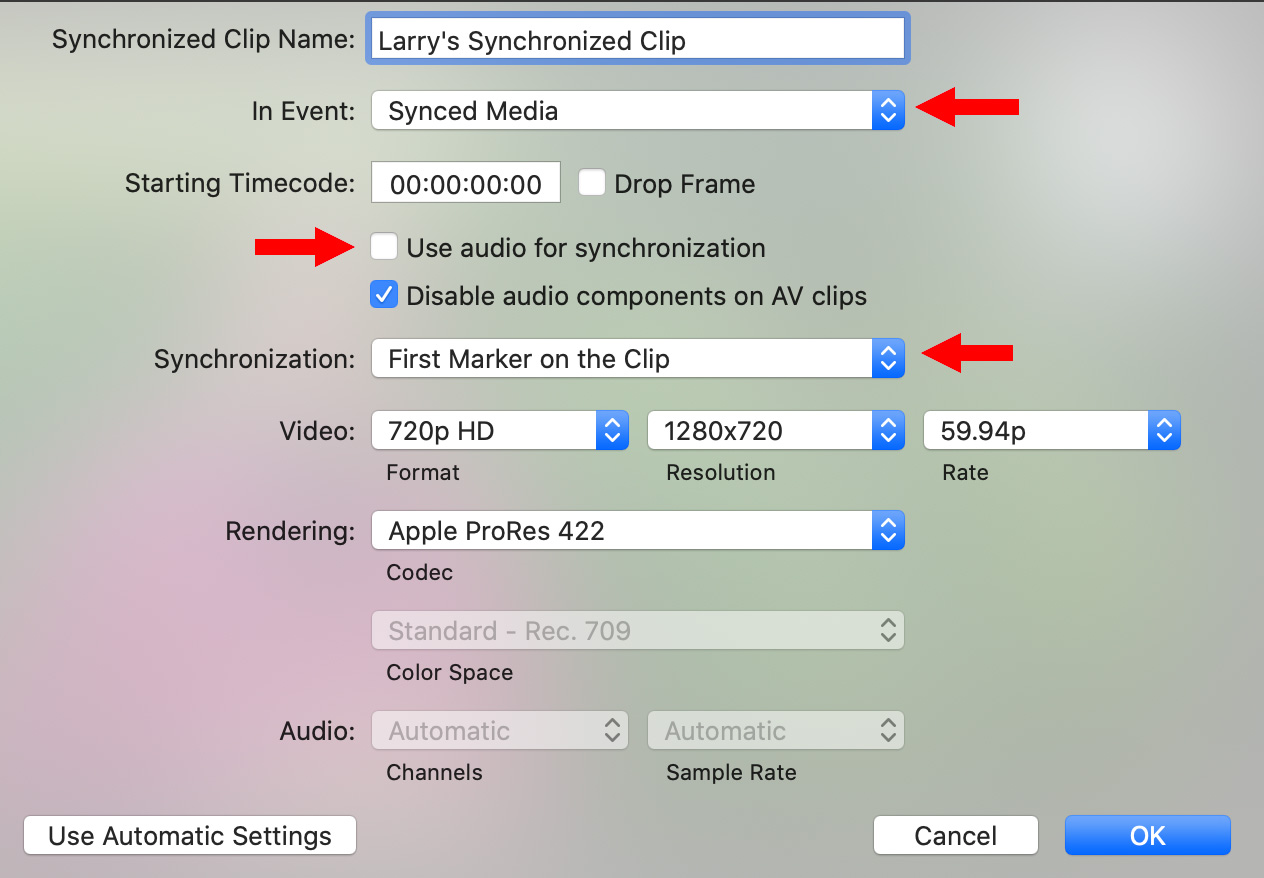Check Use audio for synchronization

[384, 247]
